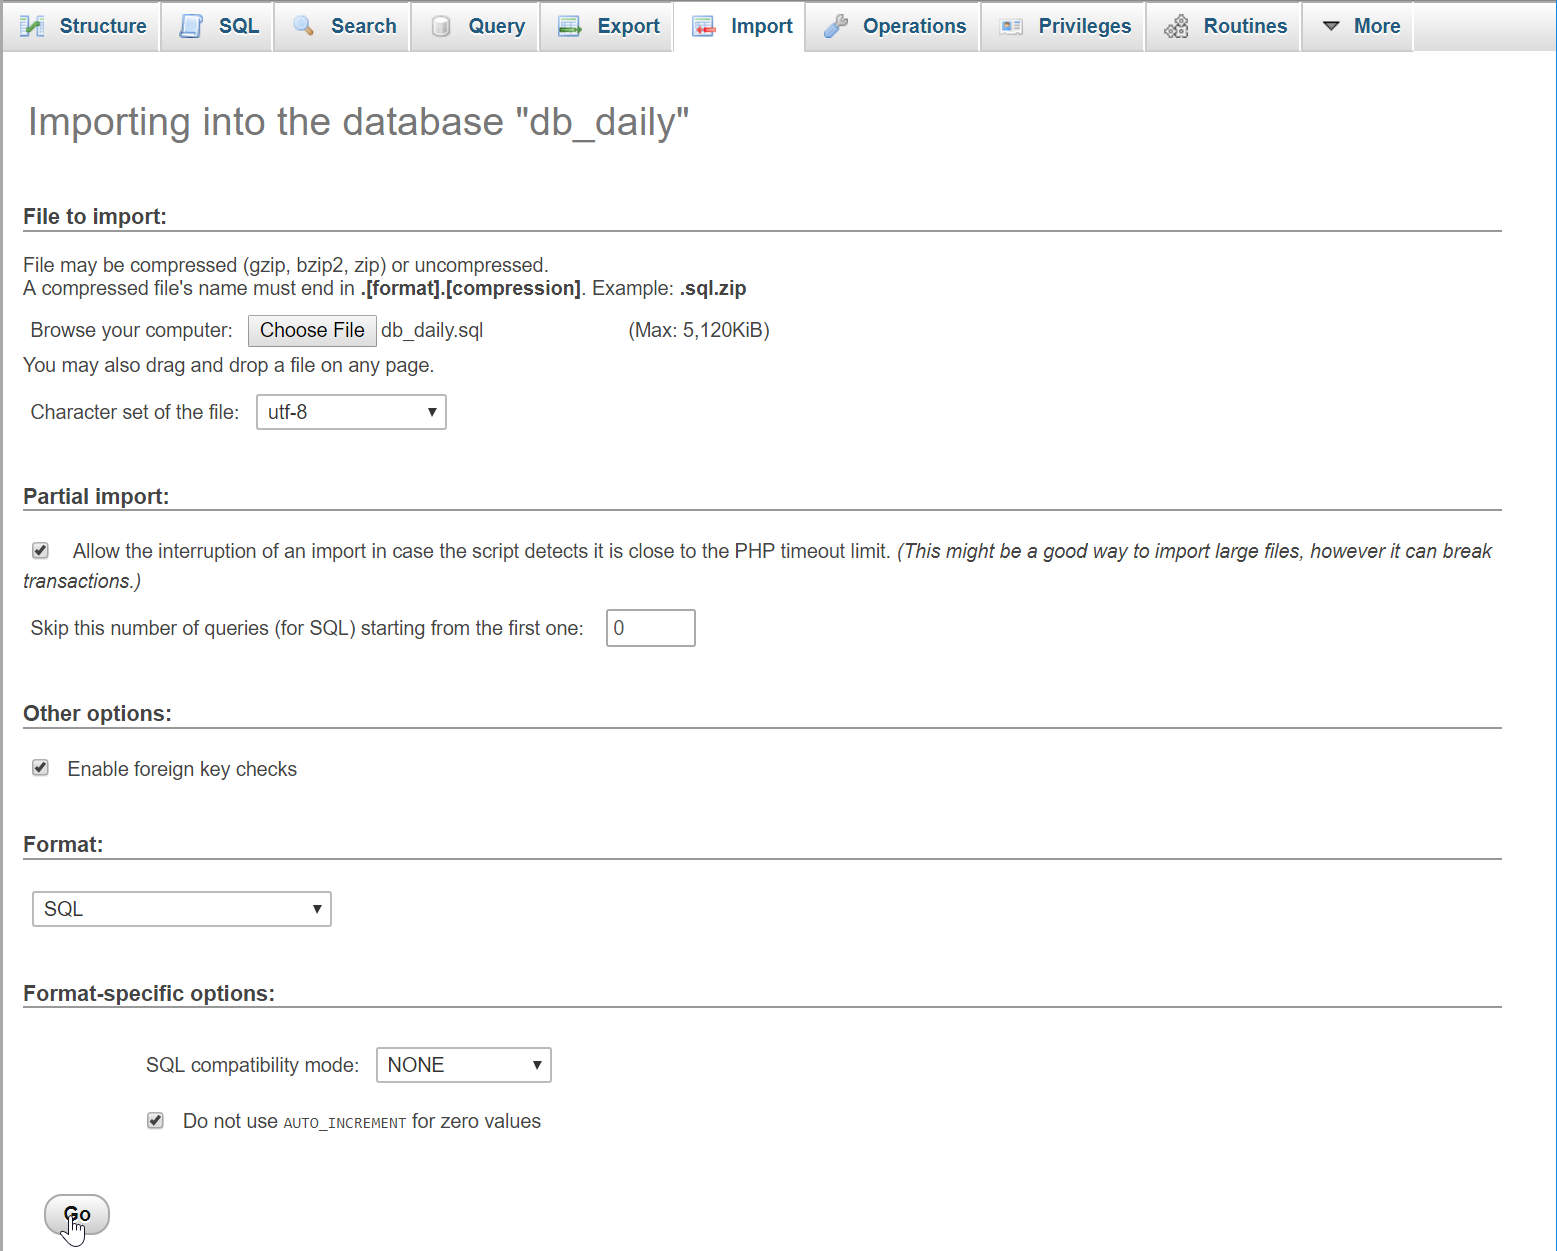
Task: Click the Query tab icon
Action: coord(441,26)
